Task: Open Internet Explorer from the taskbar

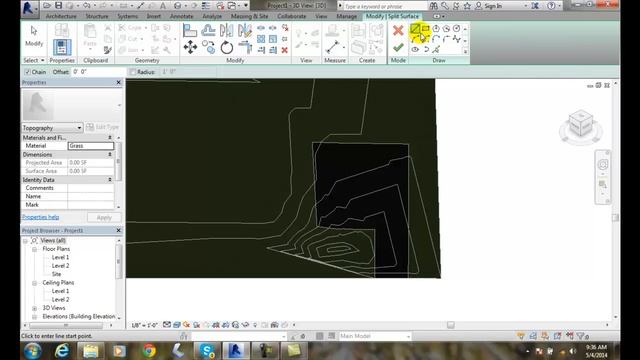Action: click(x=62, y=351)
